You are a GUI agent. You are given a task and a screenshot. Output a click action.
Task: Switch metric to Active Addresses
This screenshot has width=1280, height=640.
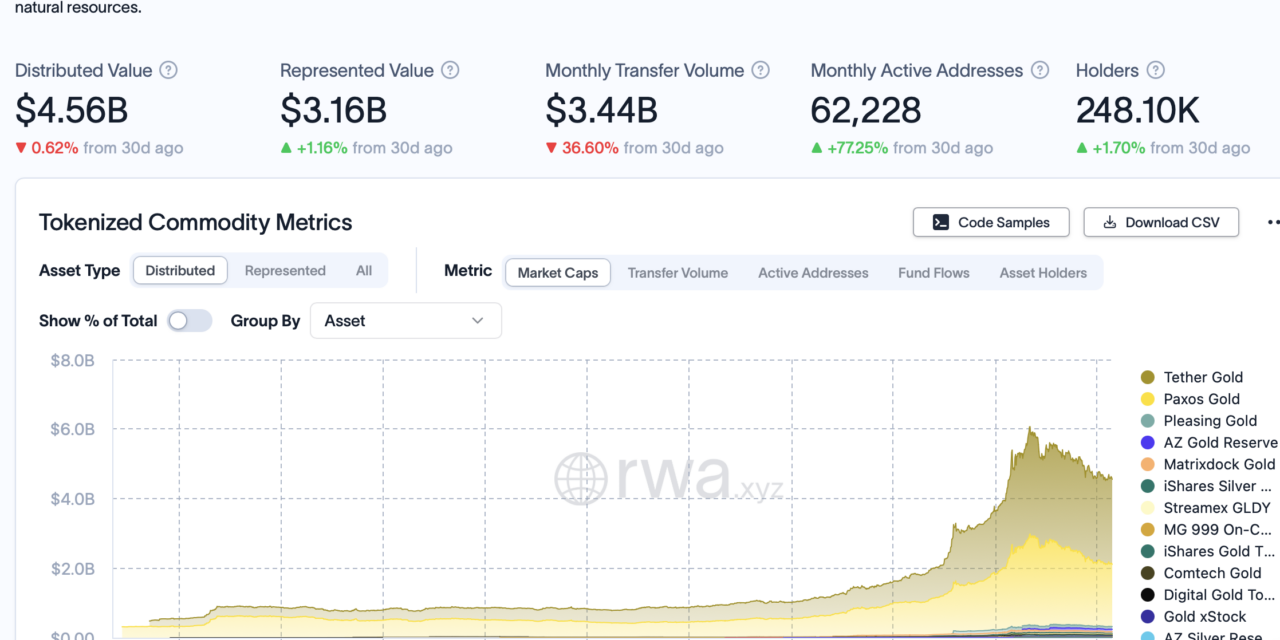(813, 272)
